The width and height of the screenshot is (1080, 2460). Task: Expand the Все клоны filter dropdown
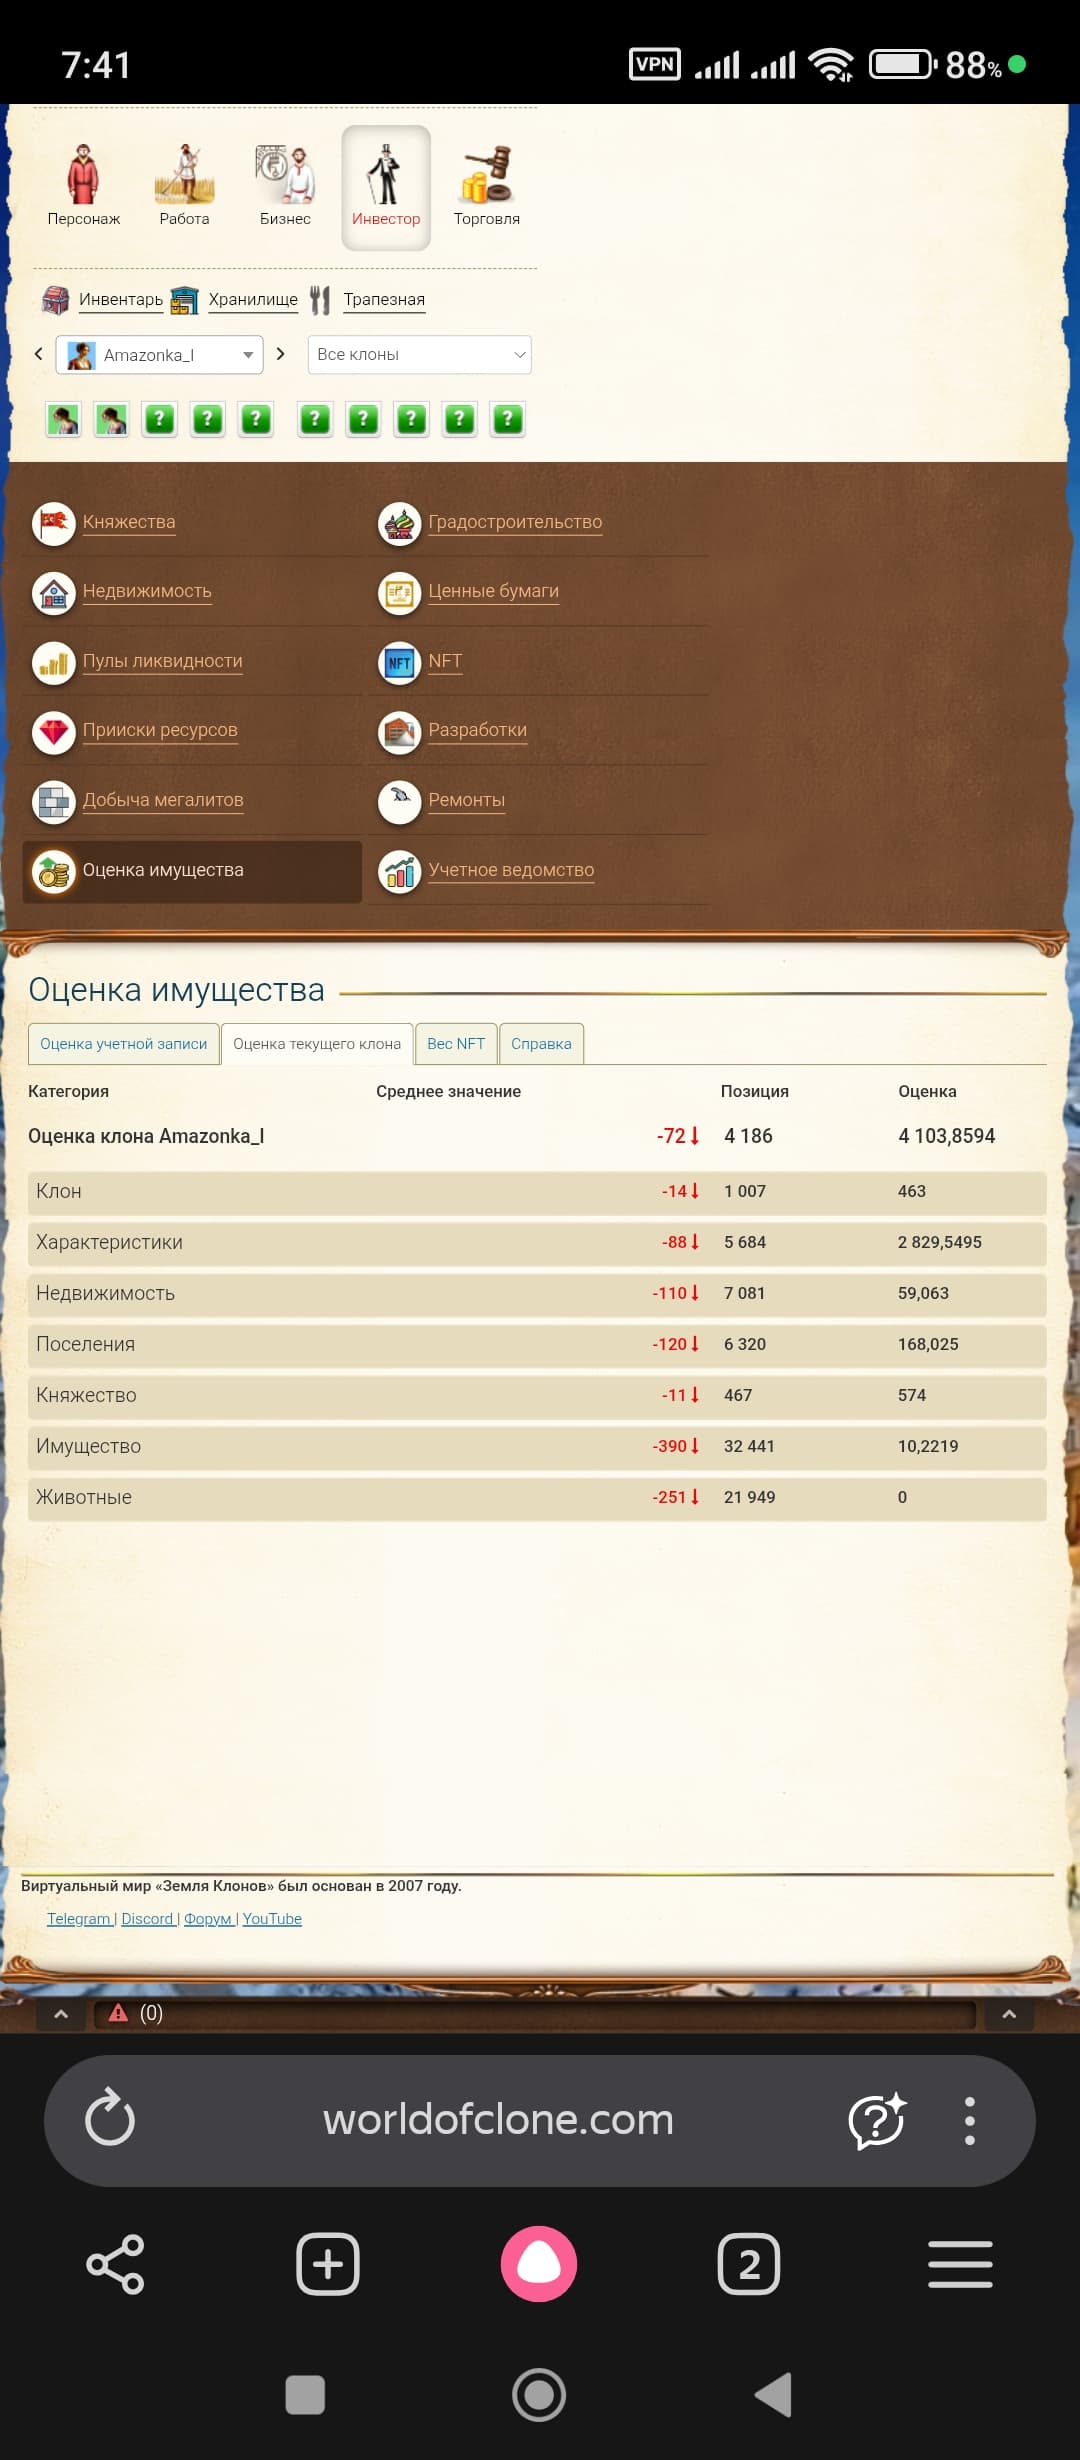[x=419, y=355]
